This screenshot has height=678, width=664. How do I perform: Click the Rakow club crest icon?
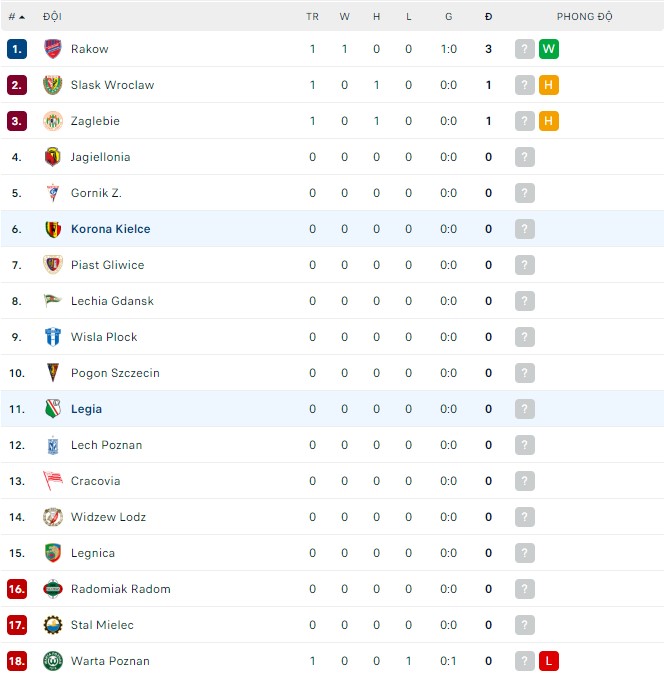53,49
